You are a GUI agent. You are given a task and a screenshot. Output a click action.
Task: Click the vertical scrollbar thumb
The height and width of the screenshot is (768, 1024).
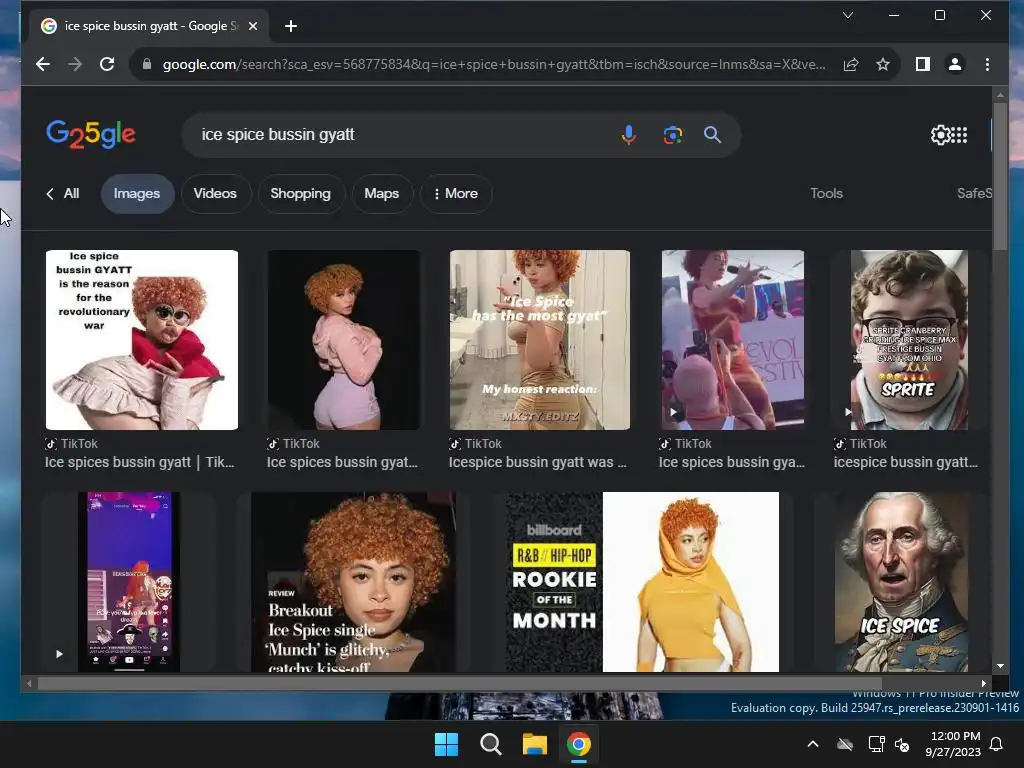1000,176
